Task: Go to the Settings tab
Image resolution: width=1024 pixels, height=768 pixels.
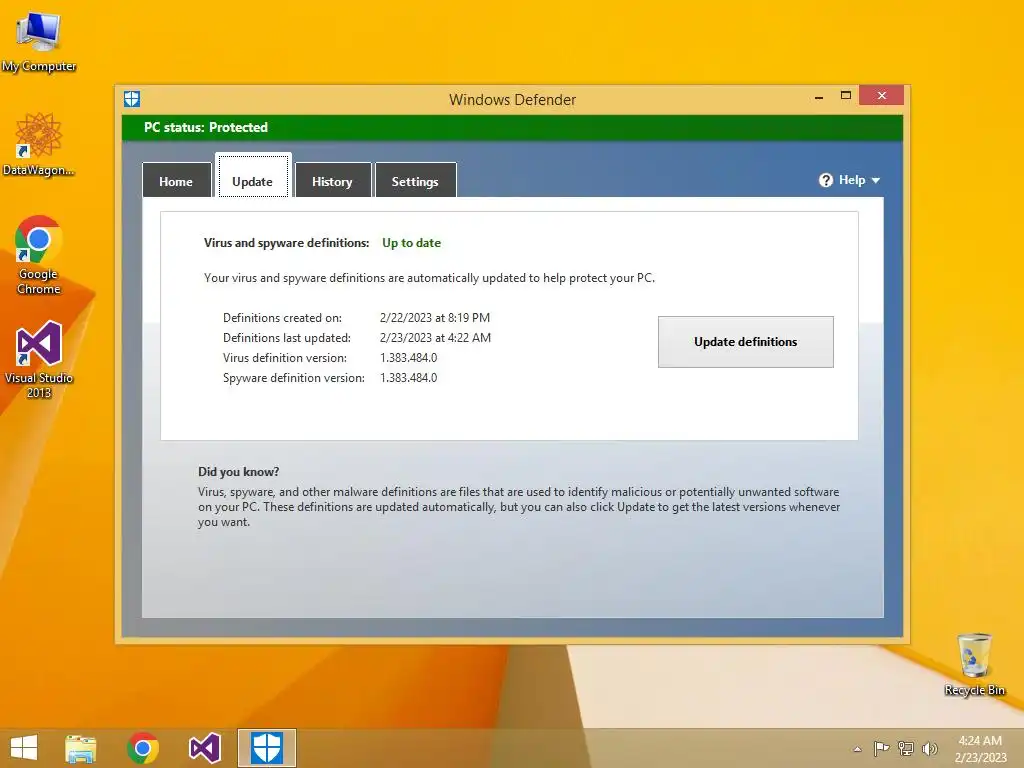Action: [x=415, y=181]
